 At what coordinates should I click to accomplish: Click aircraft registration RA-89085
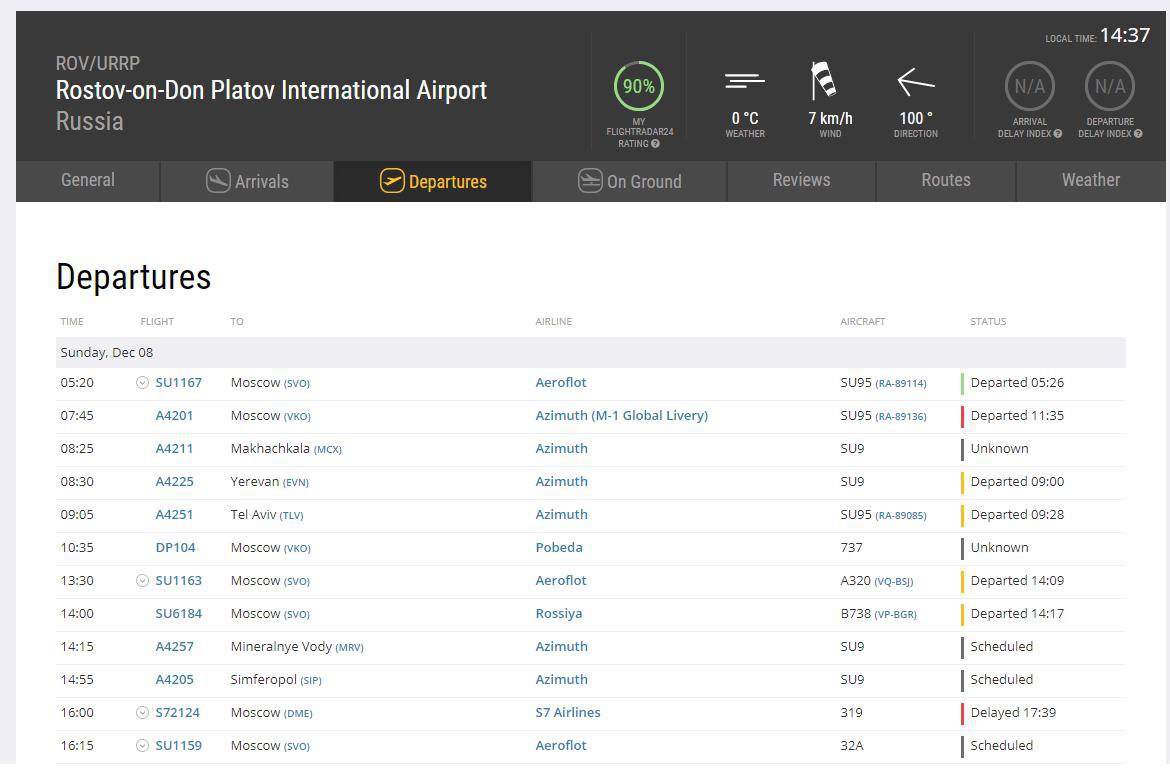901,516
